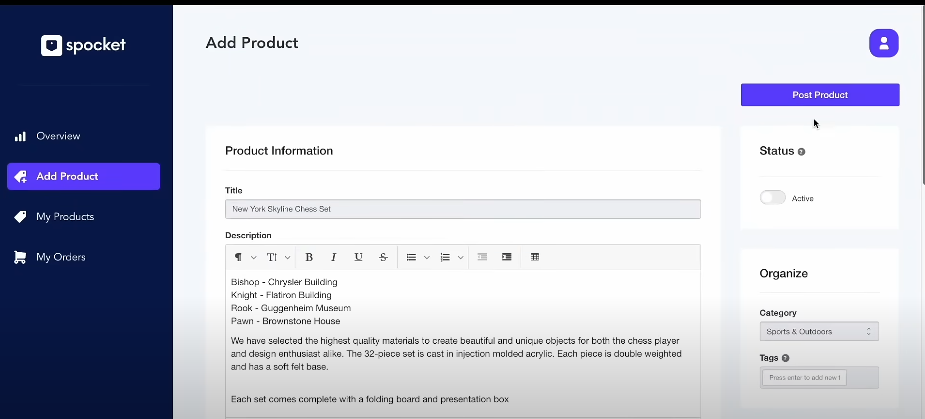Image resolution: width=925 pixels, height=419 pixels.
Task: Click the Title field with New York Skyline Chess Set
Action: pos(462,209)
